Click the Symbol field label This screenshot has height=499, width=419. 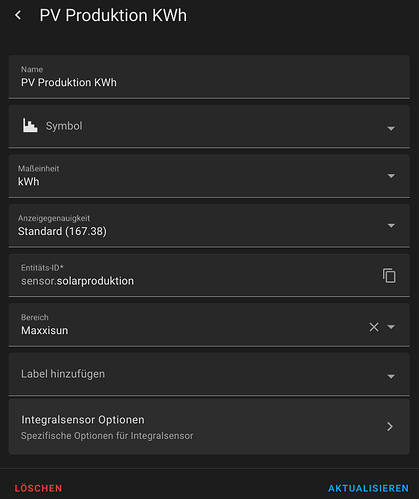[x=64, y=126]
